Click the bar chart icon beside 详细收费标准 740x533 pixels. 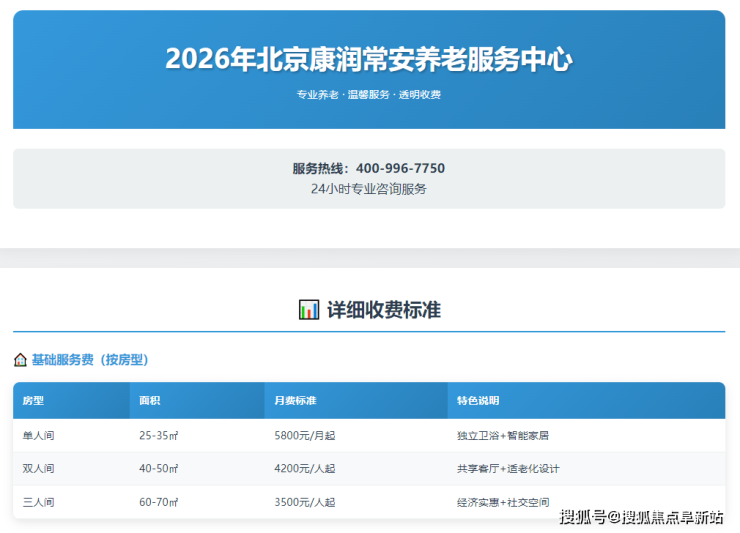[309, 310]
